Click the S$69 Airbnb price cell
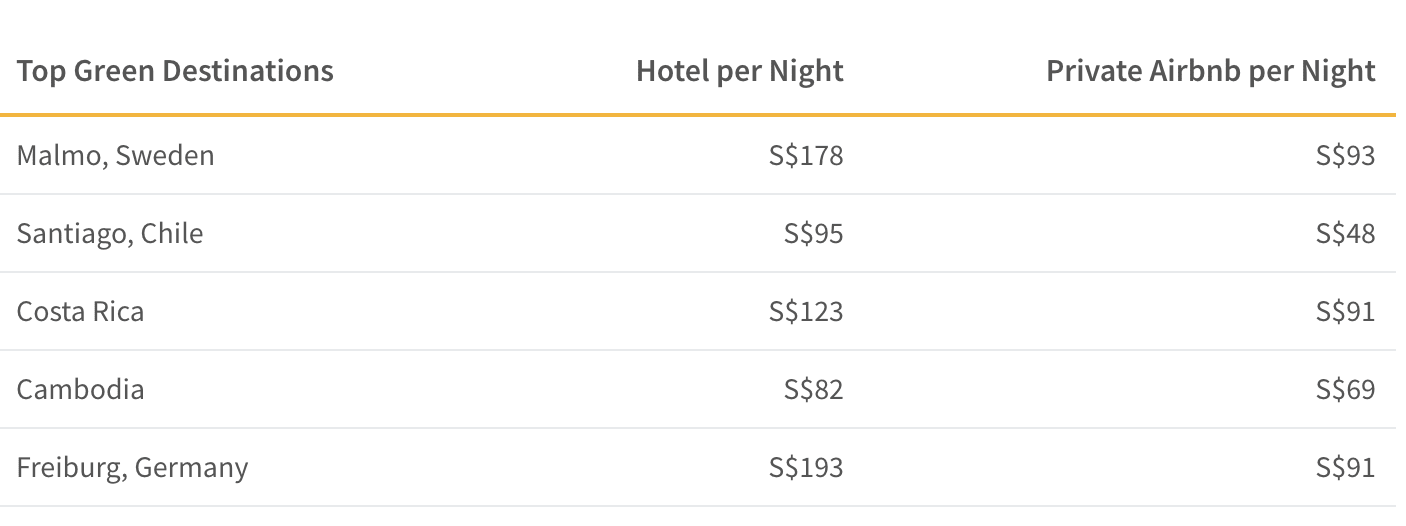This screenshot has width=1406, height=526. (1345, 389)
